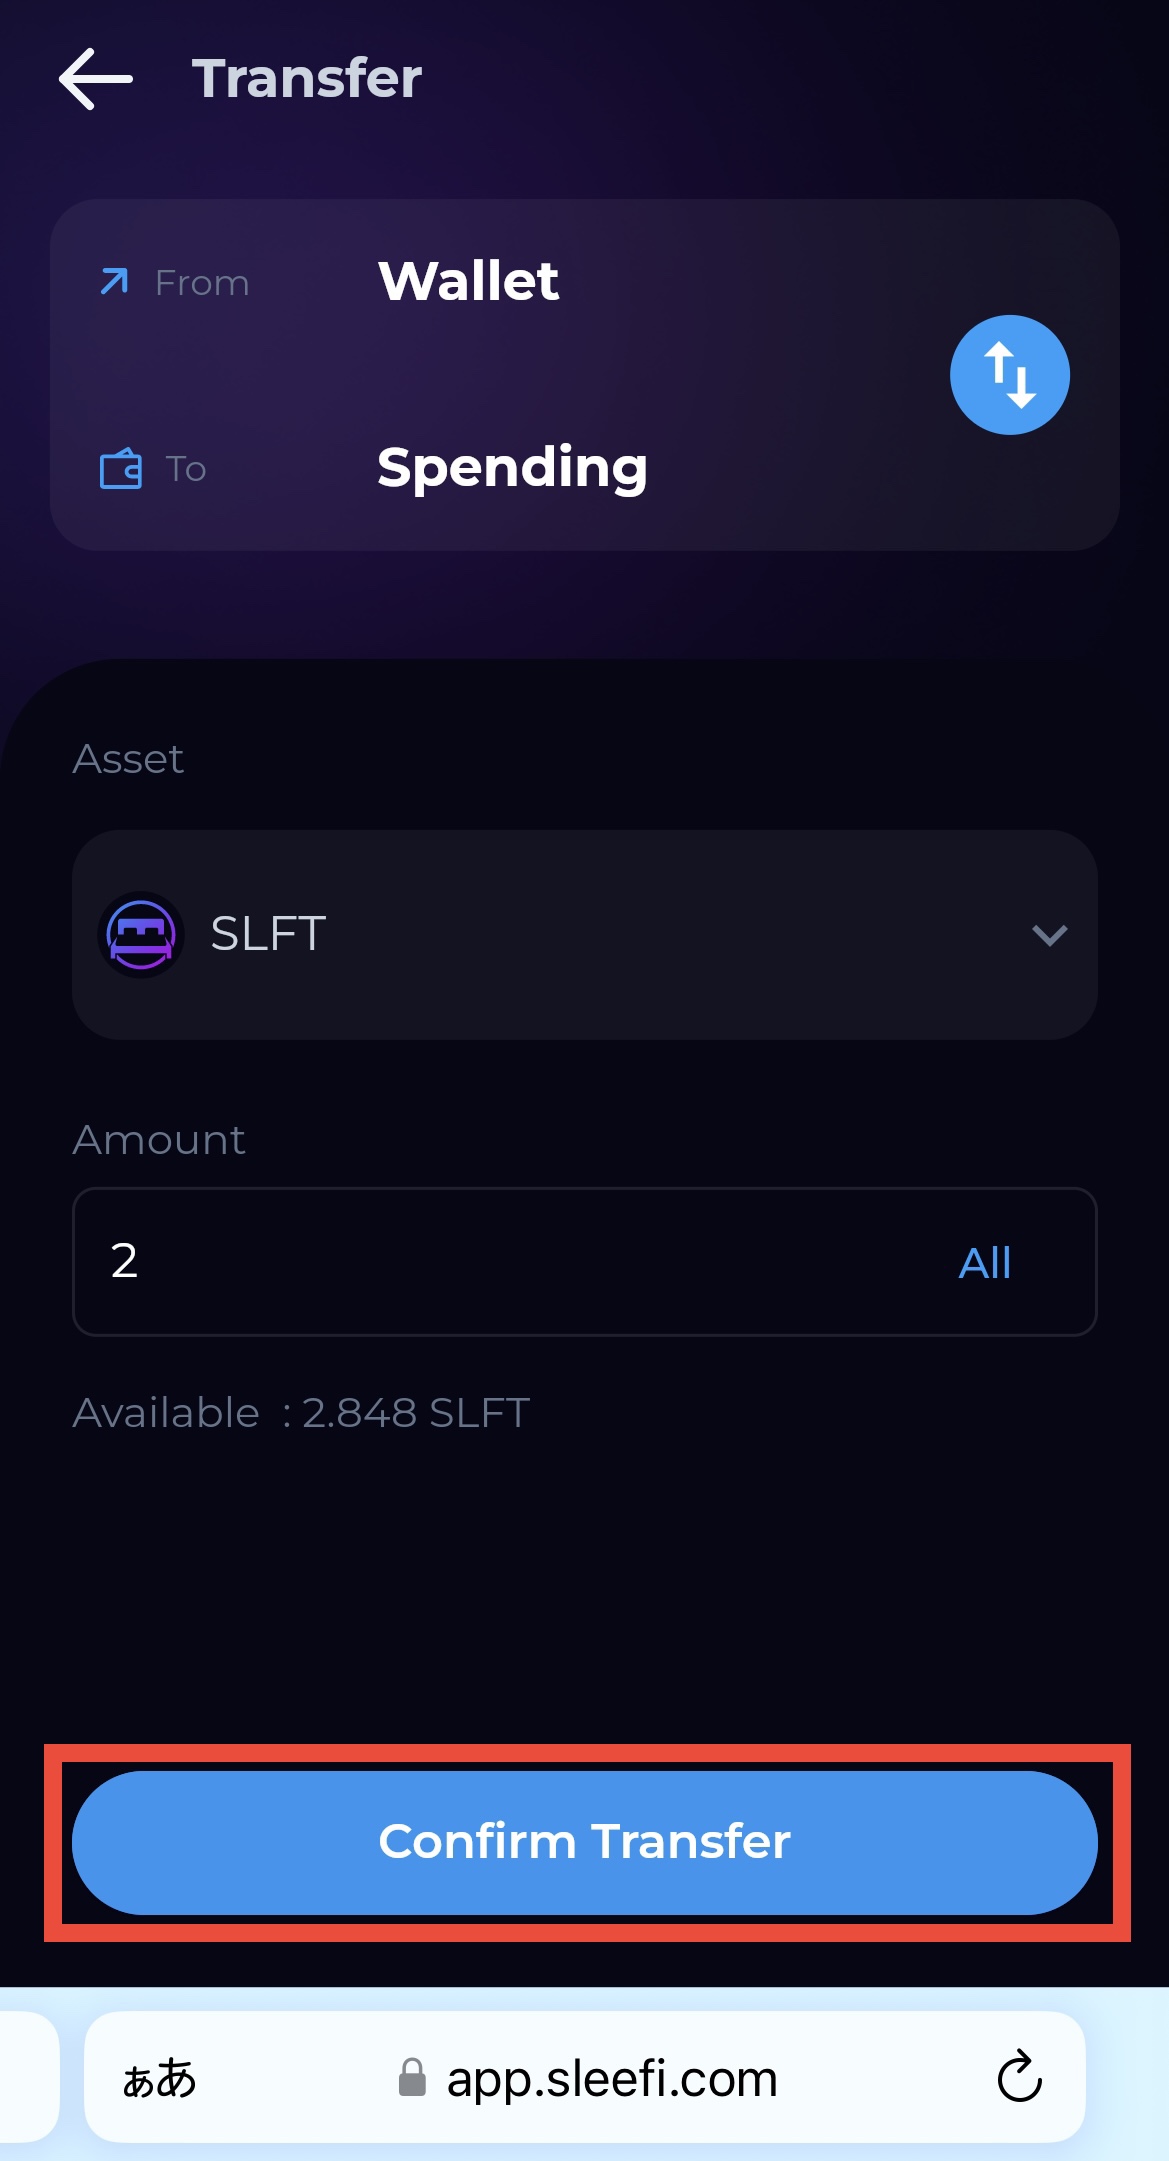Screen dimensions: 1169x2161
Task: Focus the Amount input field
Action: tap(500, 1261)
